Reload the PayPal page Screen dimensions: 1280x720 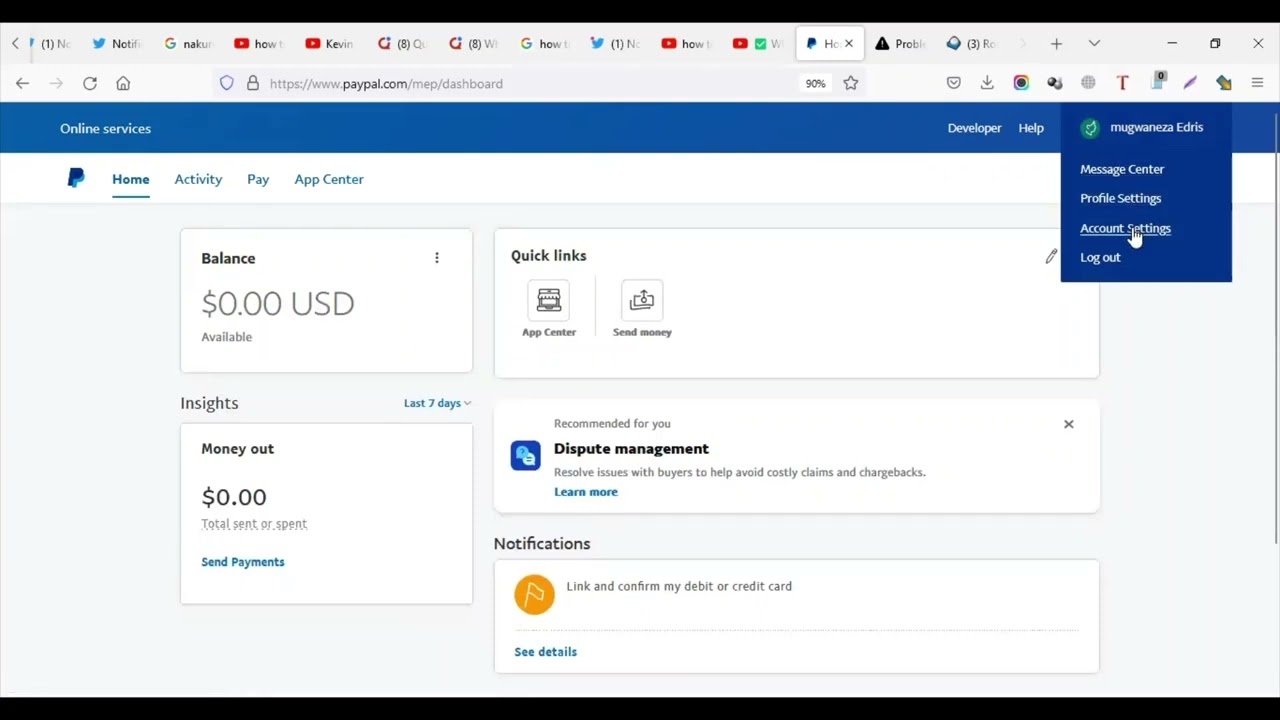click(90, 83)
